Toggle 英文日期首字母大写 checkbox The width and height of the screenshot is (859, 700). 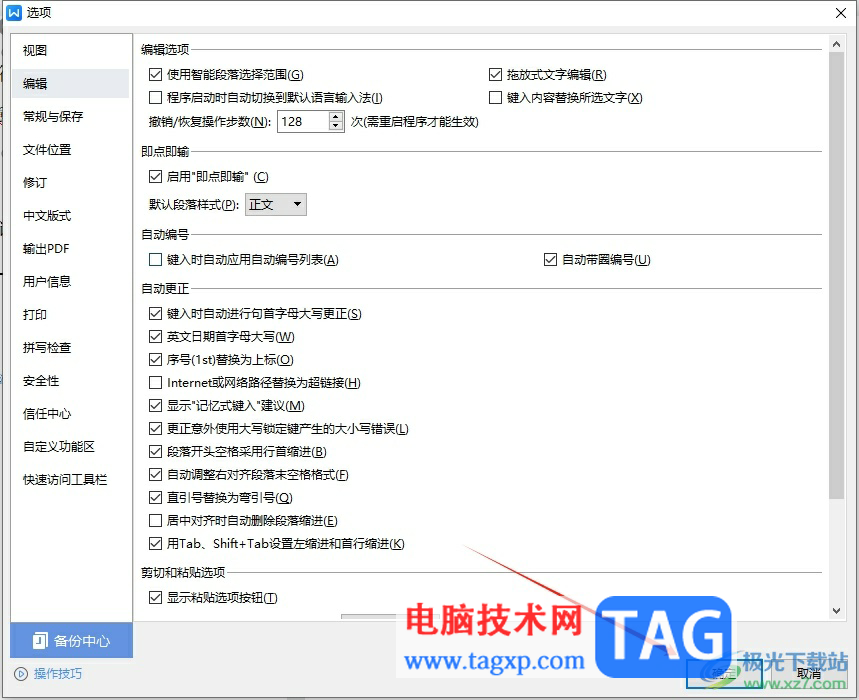pyautogui.click(x=156, y=336)
